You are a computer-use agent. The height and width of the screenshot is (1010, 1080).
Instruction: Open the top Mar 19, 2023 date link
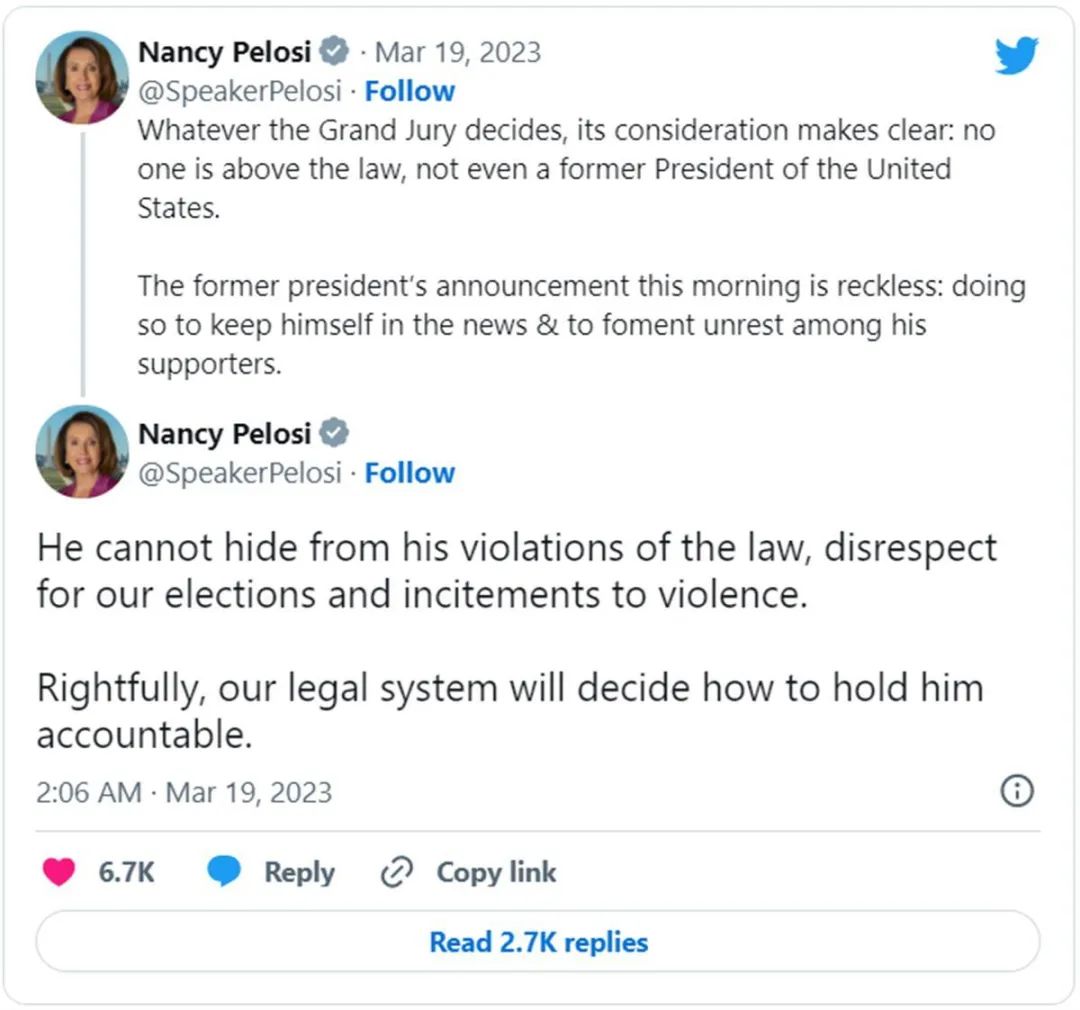(x=457, y=51)
